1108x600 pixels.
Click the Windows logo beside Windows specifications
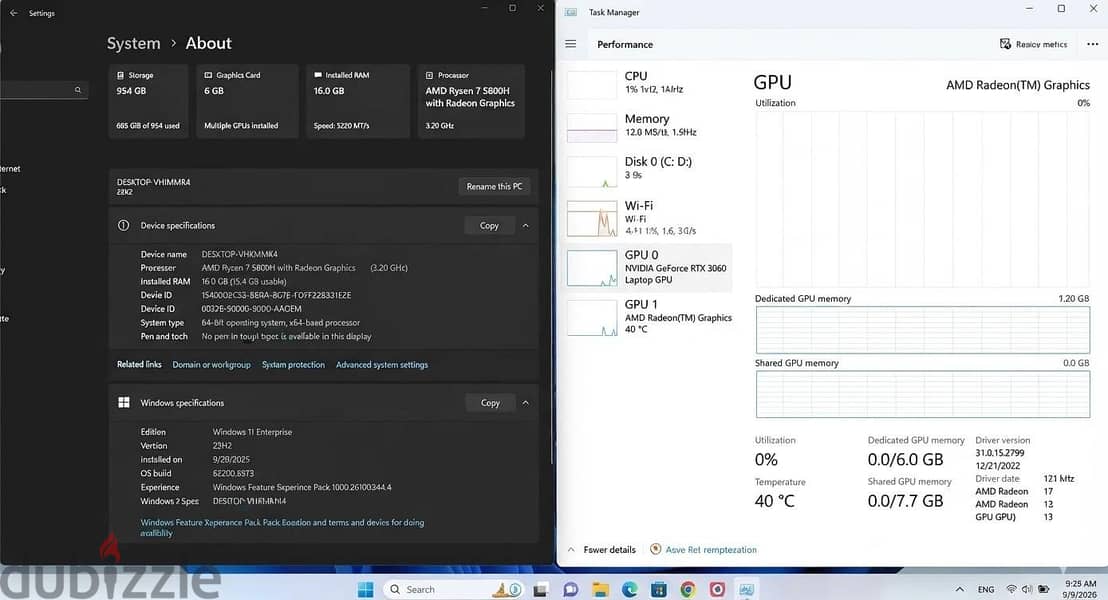pyautogui.click(x=124, y=402)
